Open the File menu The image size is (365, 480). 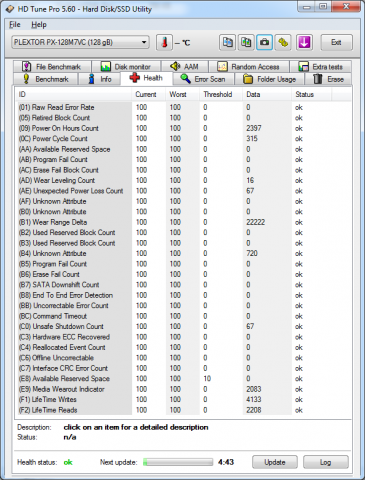point(15,25)
